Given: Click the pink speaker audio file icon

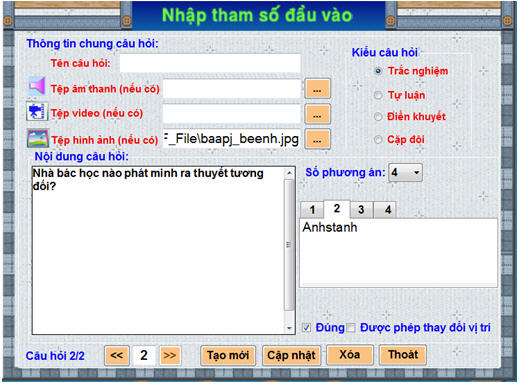Looking at the screenshot, I should [37, 86].
